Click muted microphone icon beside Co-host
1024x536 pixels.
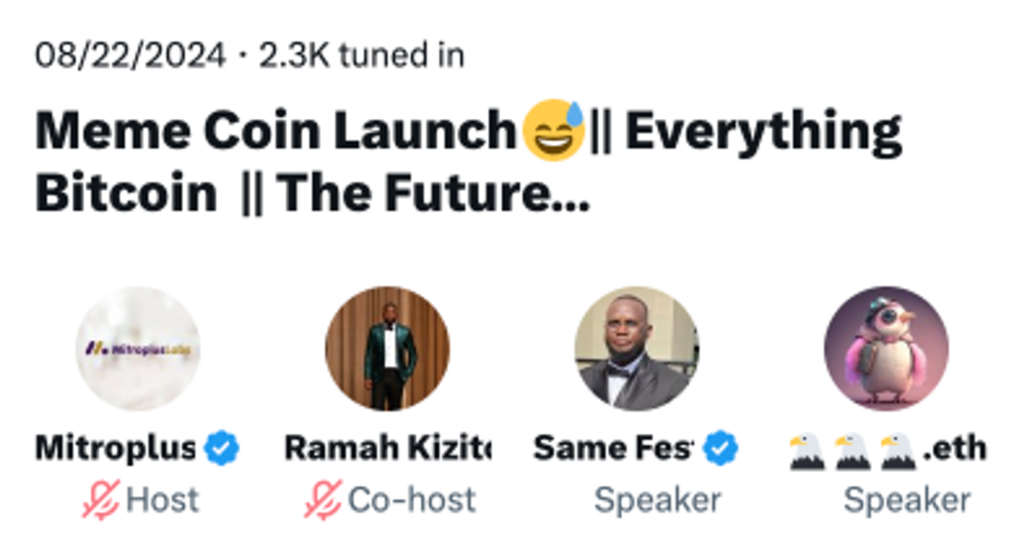click(x=323, y=500)
